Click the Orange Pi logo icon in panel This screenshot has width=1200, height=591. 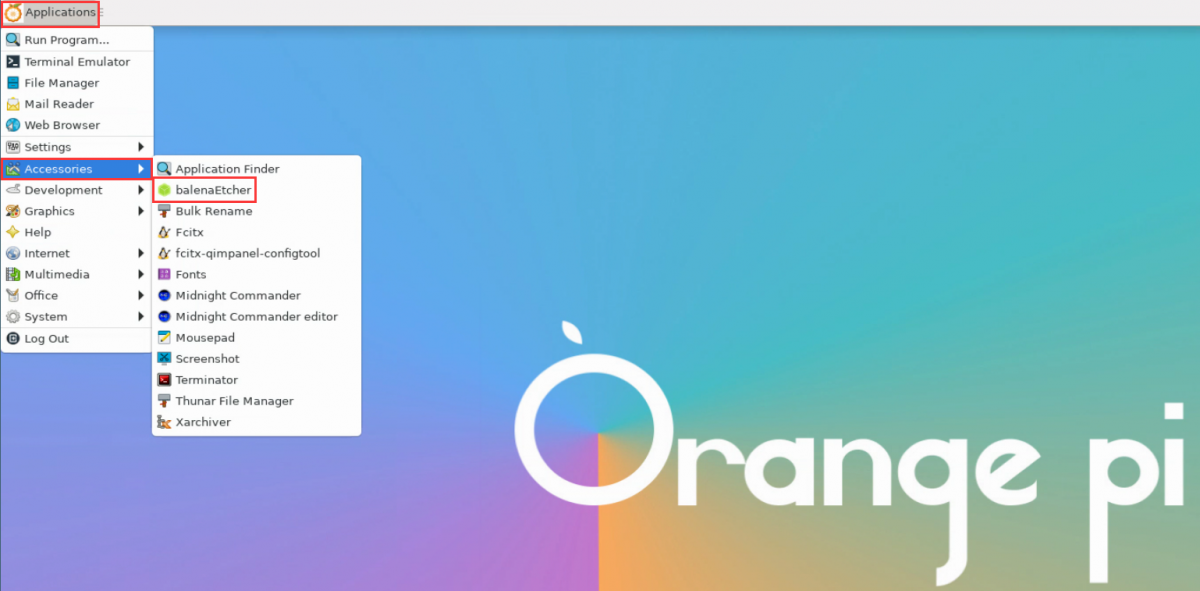(13, 13)
